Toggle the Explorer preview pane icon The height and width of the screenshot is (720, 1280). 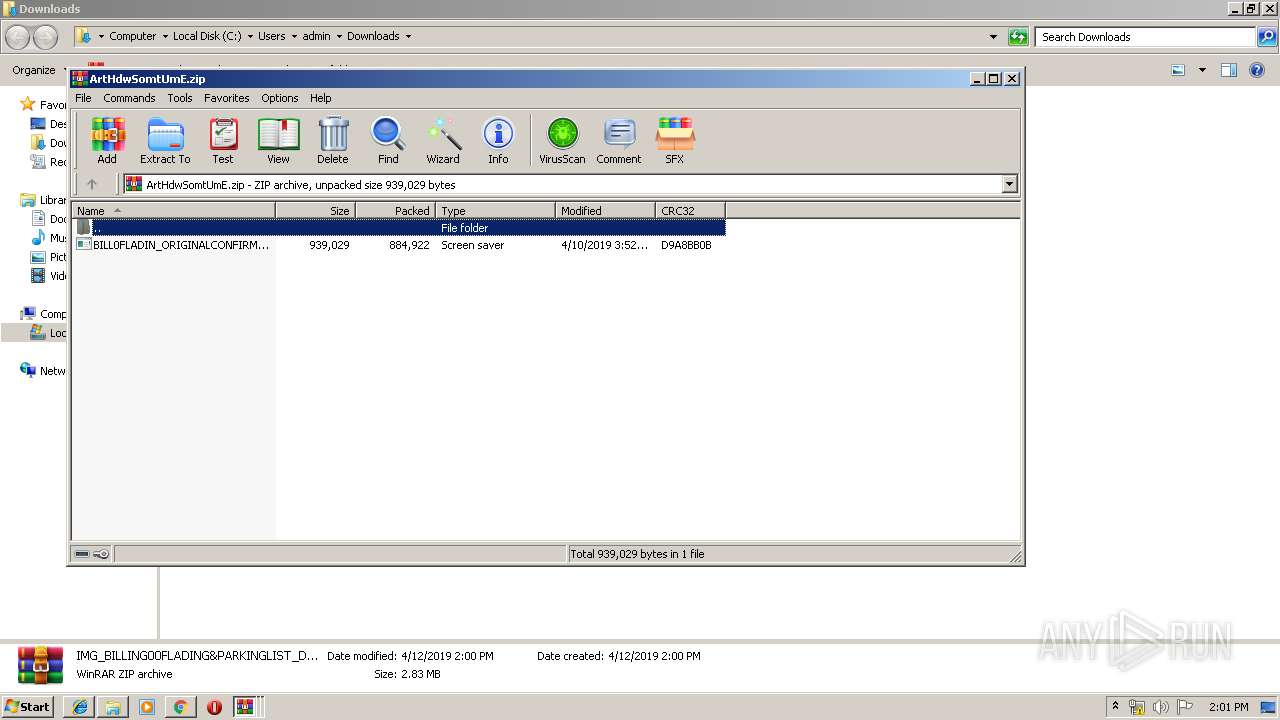(1229, 70)
